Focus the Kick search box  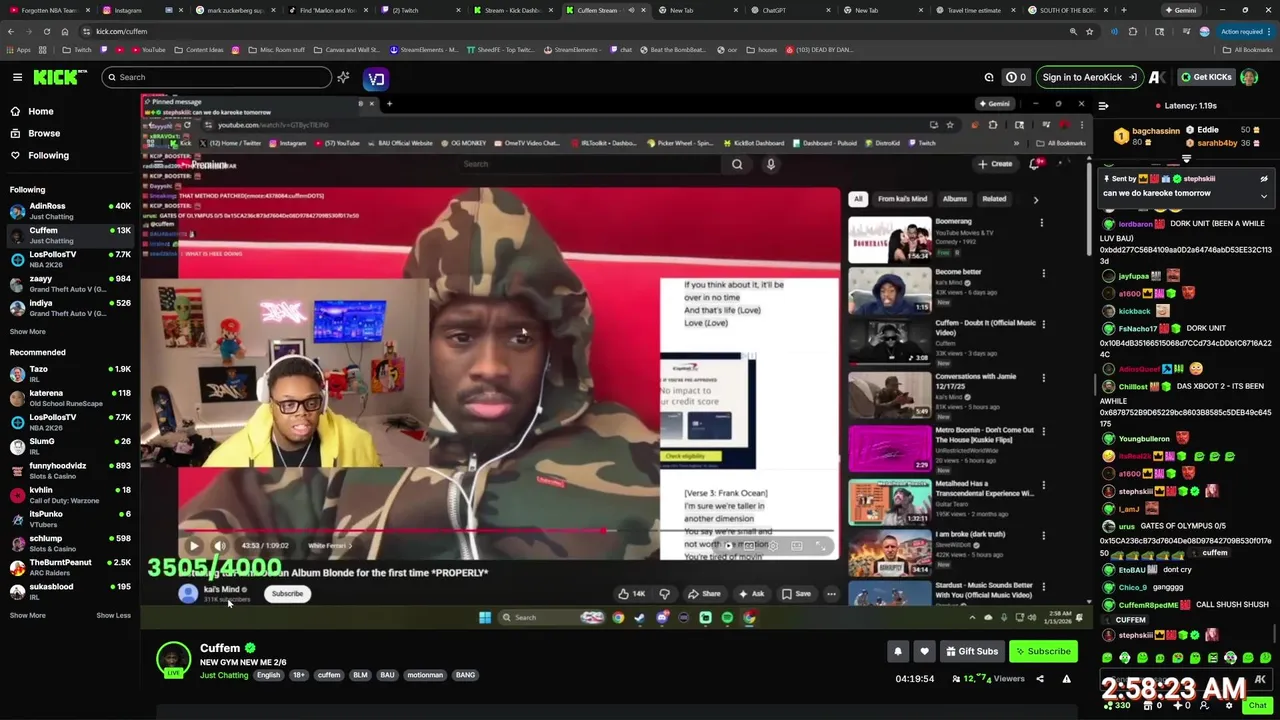pos(216,77)
